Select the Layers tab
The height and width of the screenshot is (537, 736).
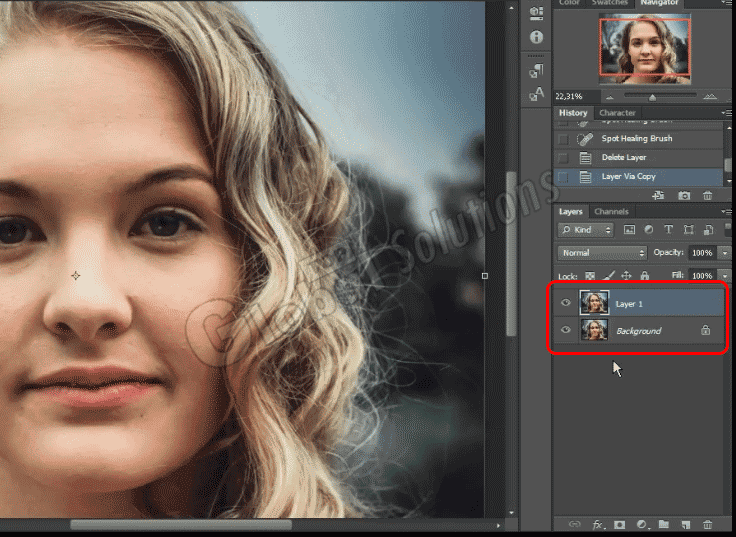[570, 212]
